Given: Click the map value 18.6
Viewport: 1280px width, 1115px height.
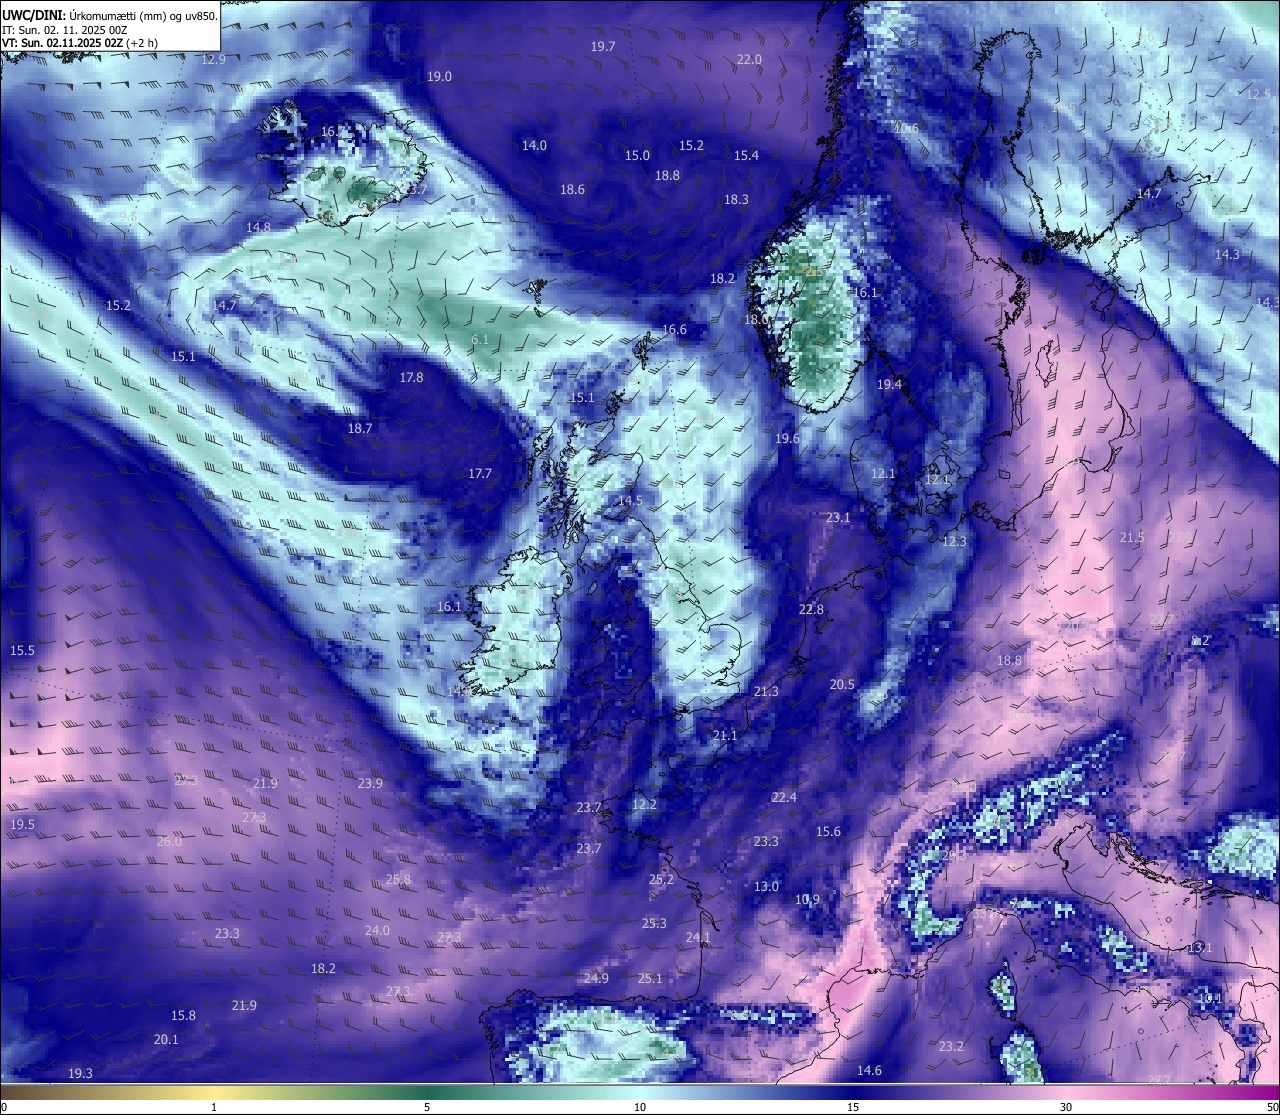Looking at the screenshot, I should pyautogui.click(x=572, y=190).
